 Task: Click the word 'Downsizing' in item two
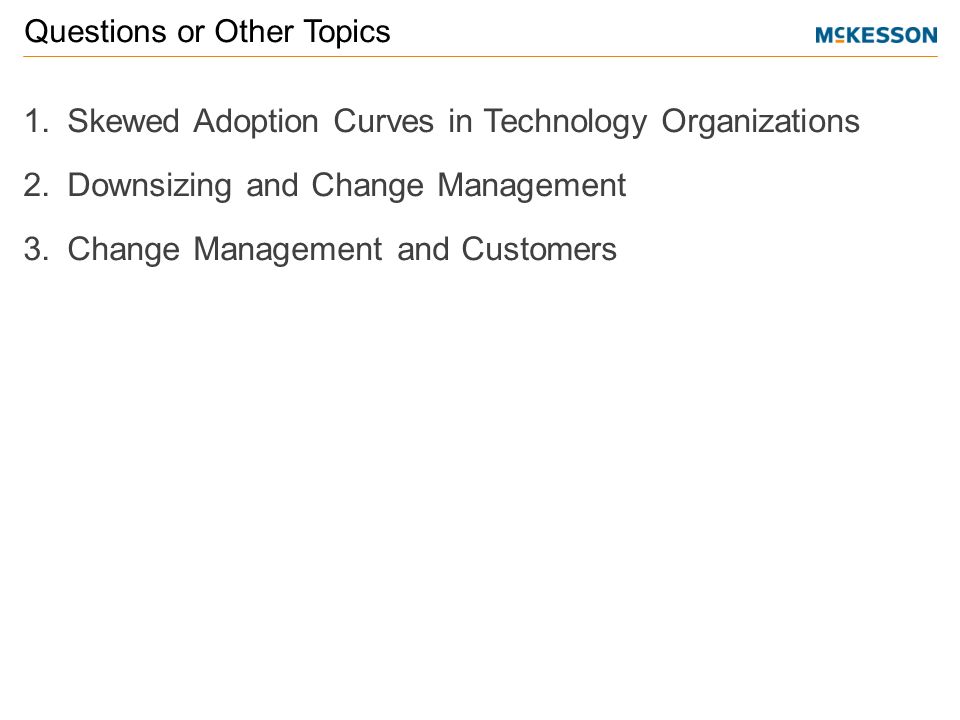[x=149, y=186]
